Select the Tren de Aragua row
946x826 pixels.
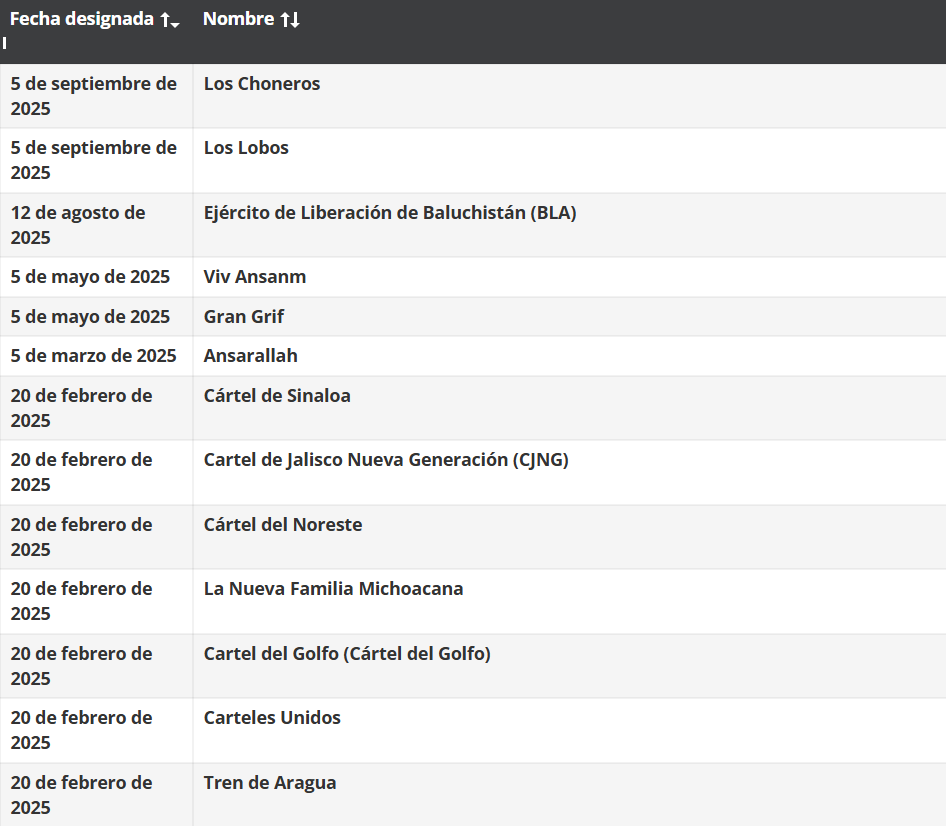click(x=270, y=783)
